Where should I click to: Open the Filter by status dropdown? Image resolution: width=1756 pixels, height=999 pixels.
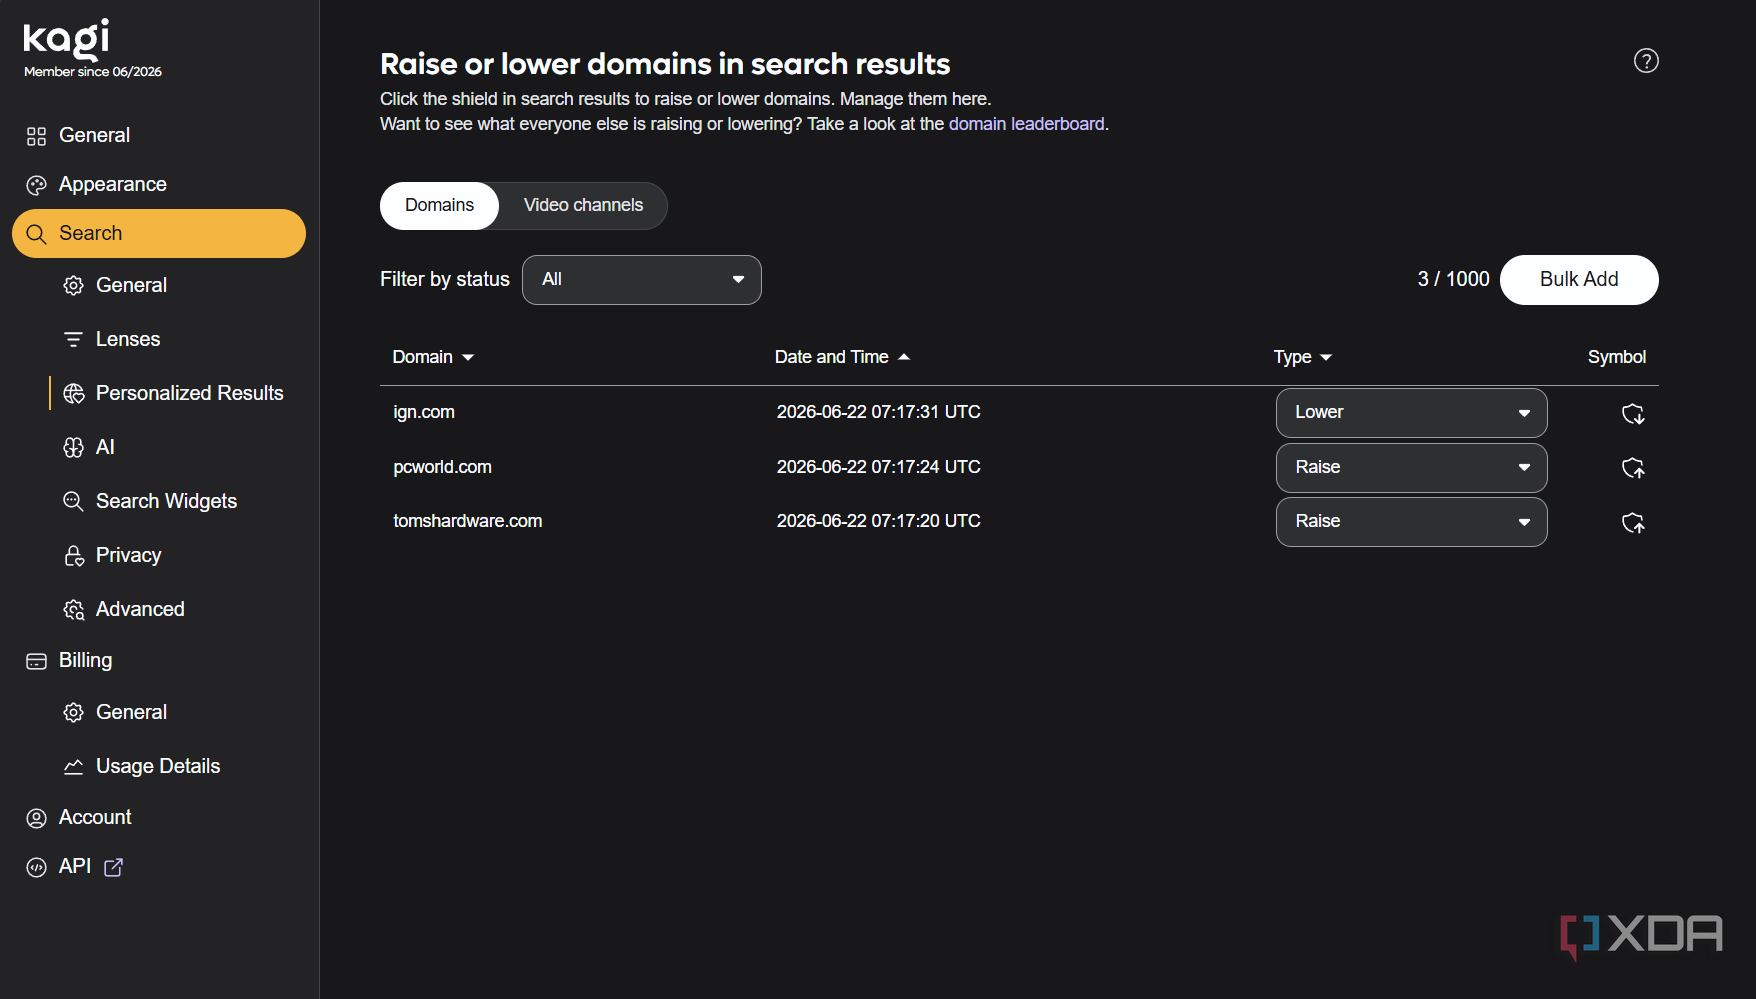pos(642,280)
